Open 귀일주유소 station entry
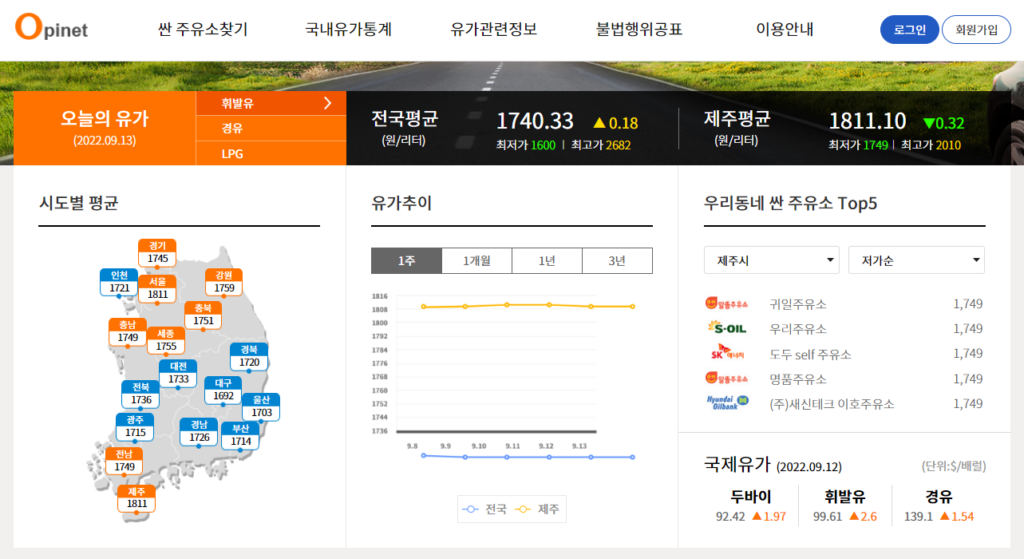Image resolution: width=1024 pixels, height=559 pixels. (798, 304)
